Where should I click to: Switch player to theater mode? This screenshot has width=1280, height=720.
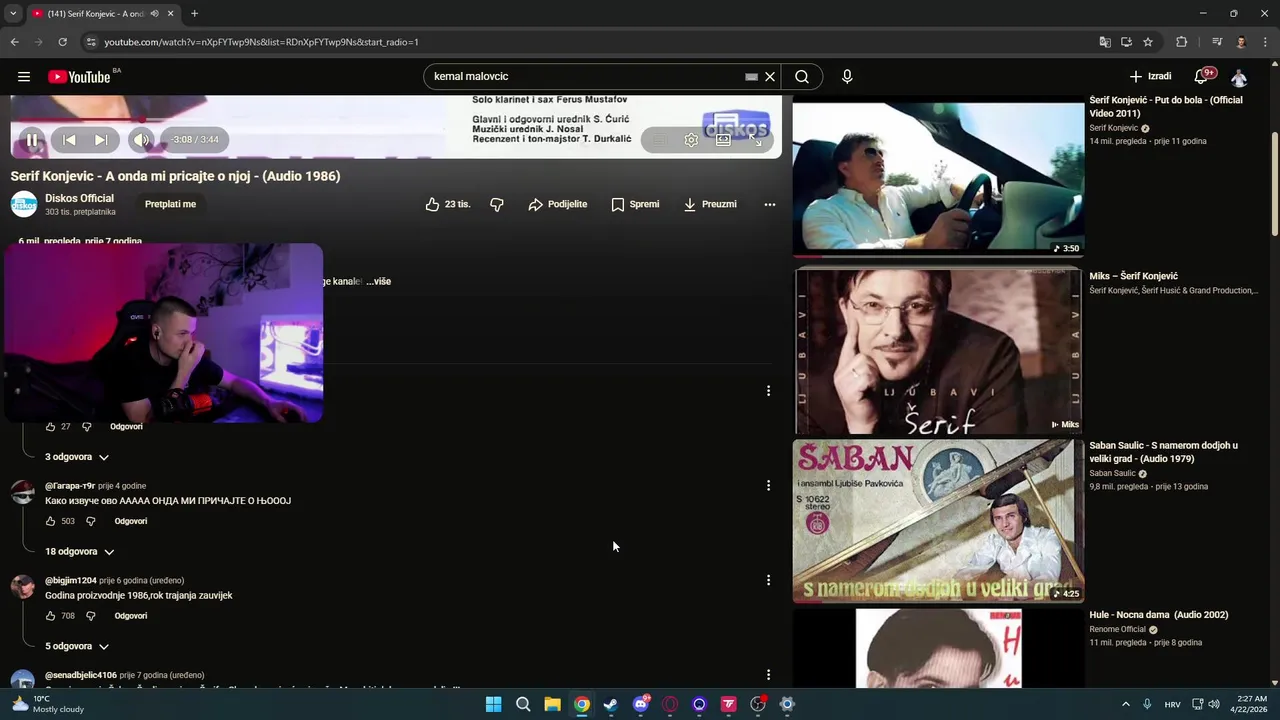[724, 140]
